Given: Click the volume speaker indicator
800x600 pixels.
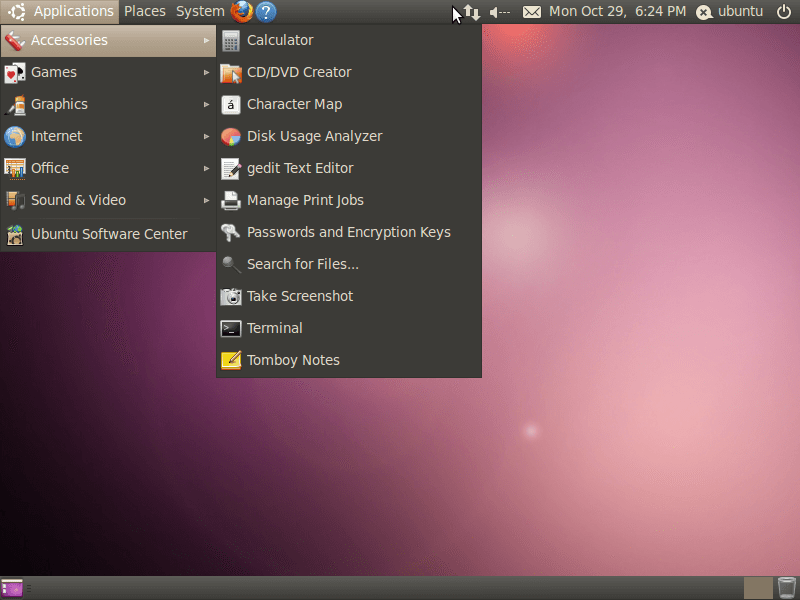Looking at the screenshot, I should tap(499, 12).
